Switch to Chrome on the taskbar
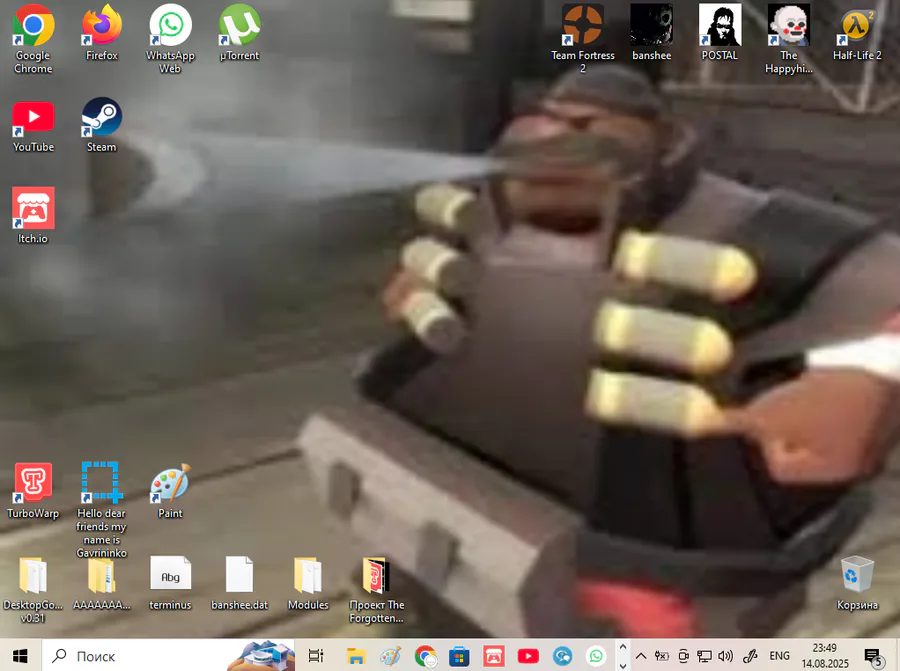 click(425, 656)
